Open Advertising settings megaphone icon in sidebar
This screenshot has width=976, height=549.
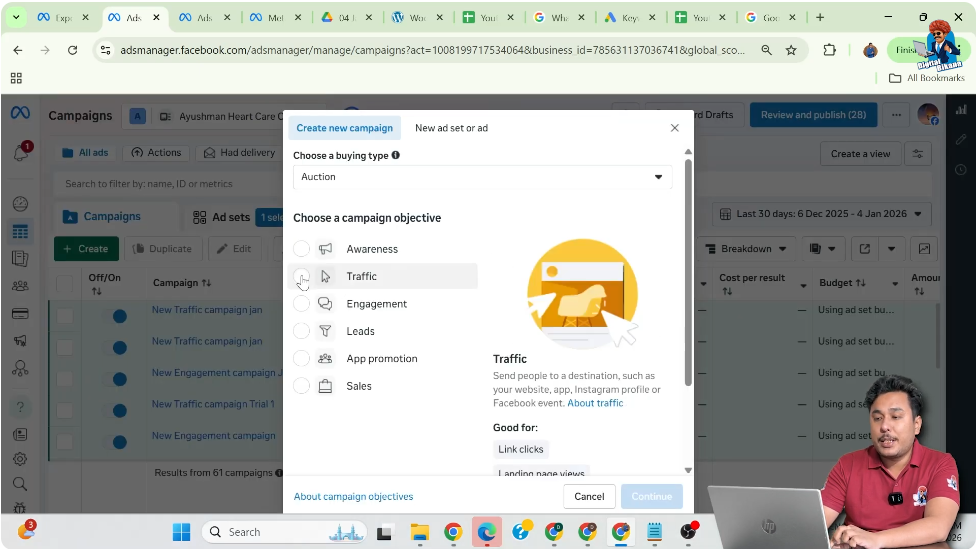click(20, 340)
